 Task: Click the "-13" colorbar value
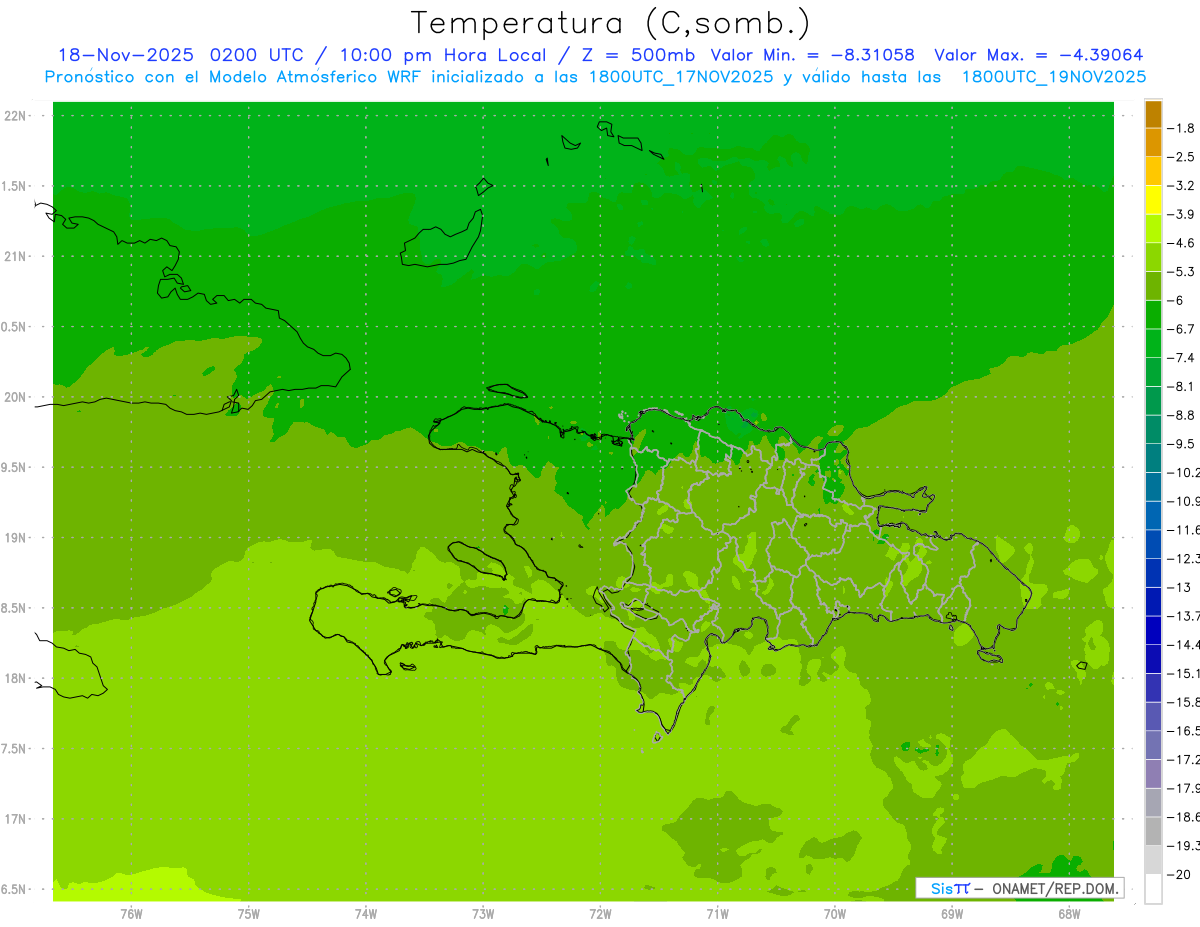[1179, 587]
